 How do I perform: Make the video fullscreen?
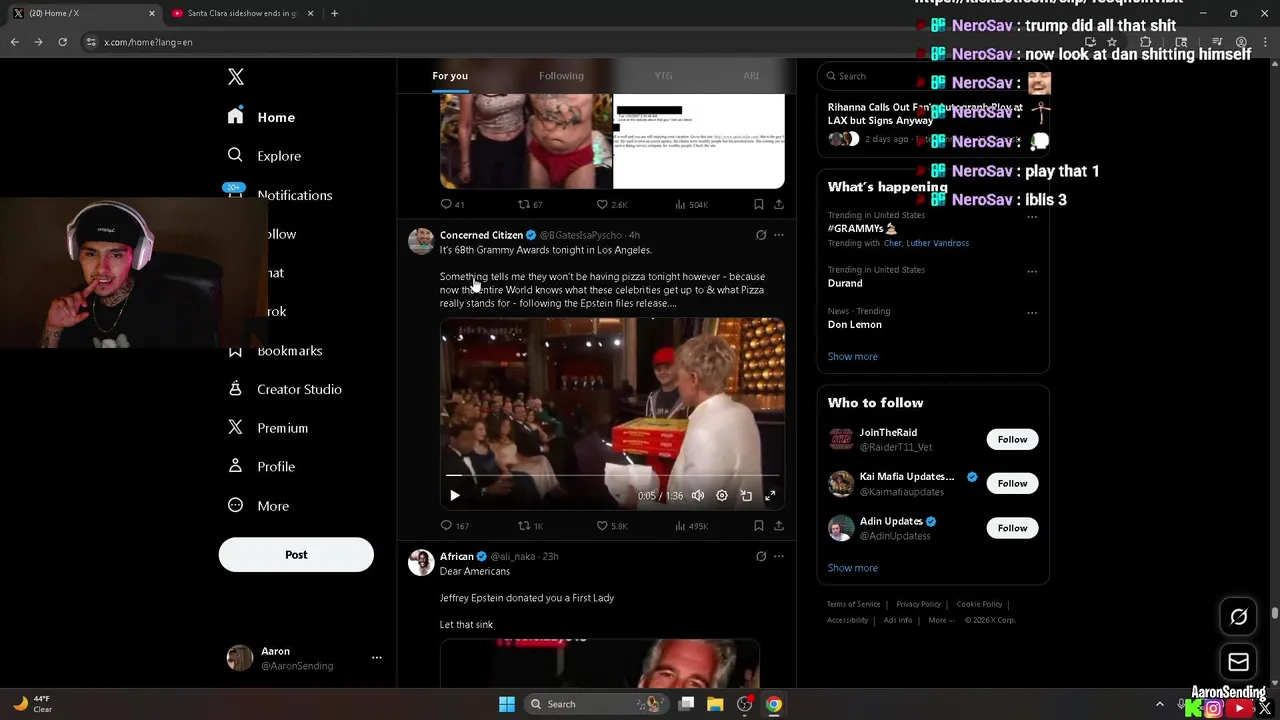770,496
